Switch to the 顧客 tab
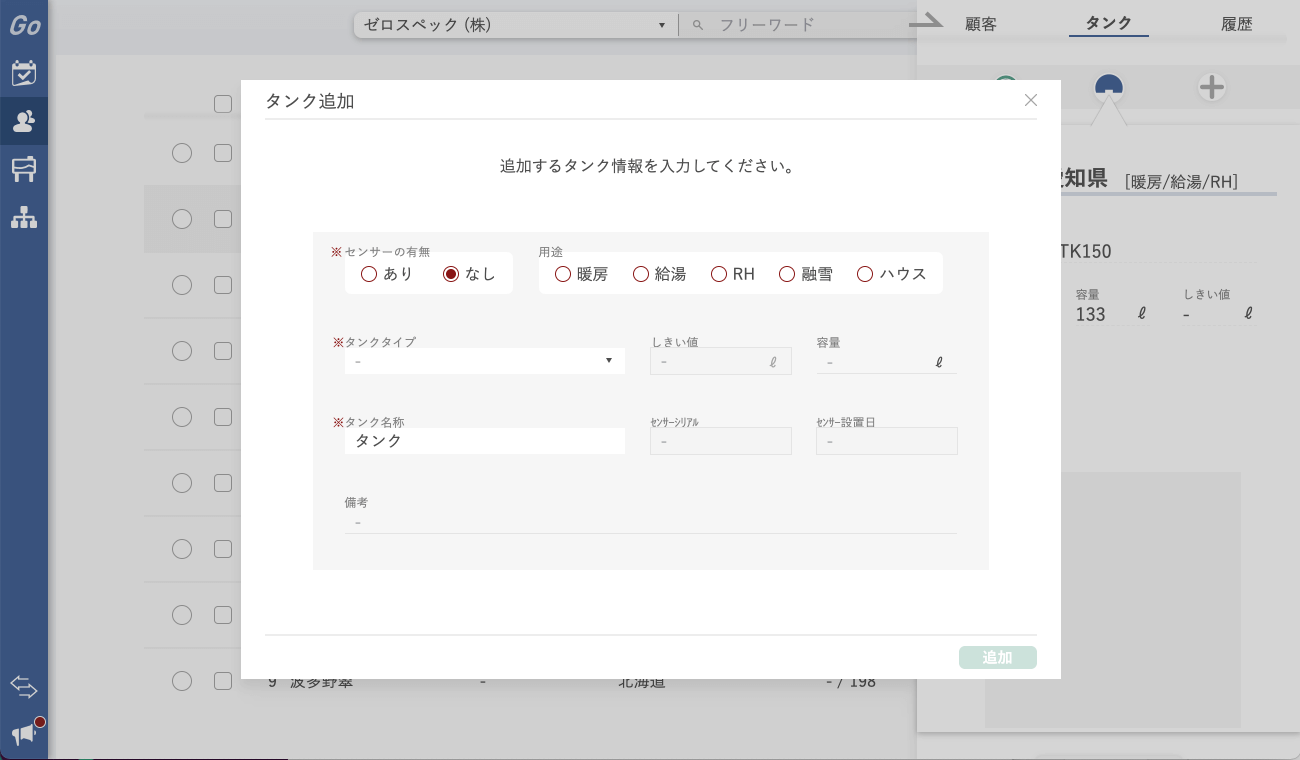 pos(981,24)
